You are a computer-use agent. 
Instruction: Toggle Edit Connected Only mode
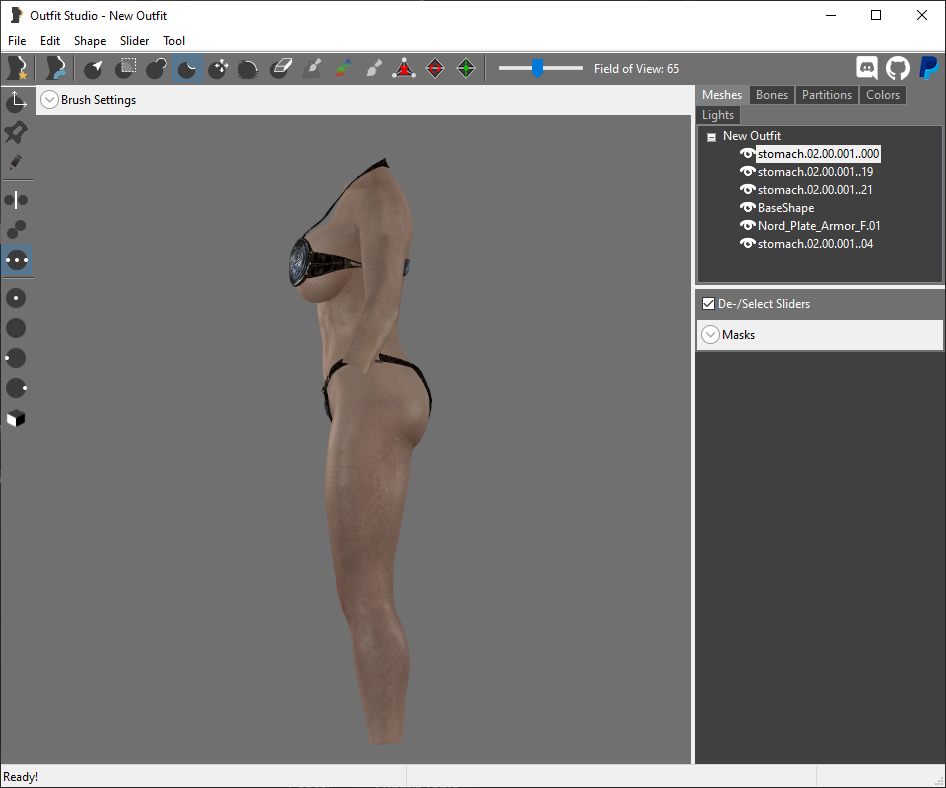click(16, 230)
